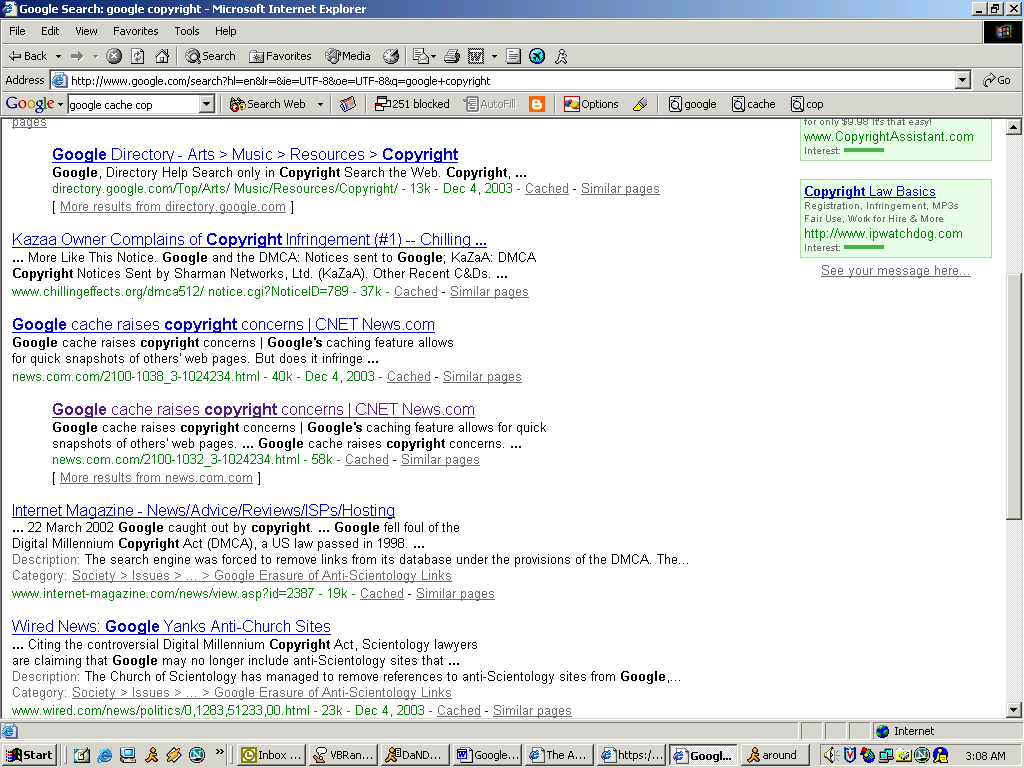Open Mail icon dropdown arrow

(x=433, y=57)
